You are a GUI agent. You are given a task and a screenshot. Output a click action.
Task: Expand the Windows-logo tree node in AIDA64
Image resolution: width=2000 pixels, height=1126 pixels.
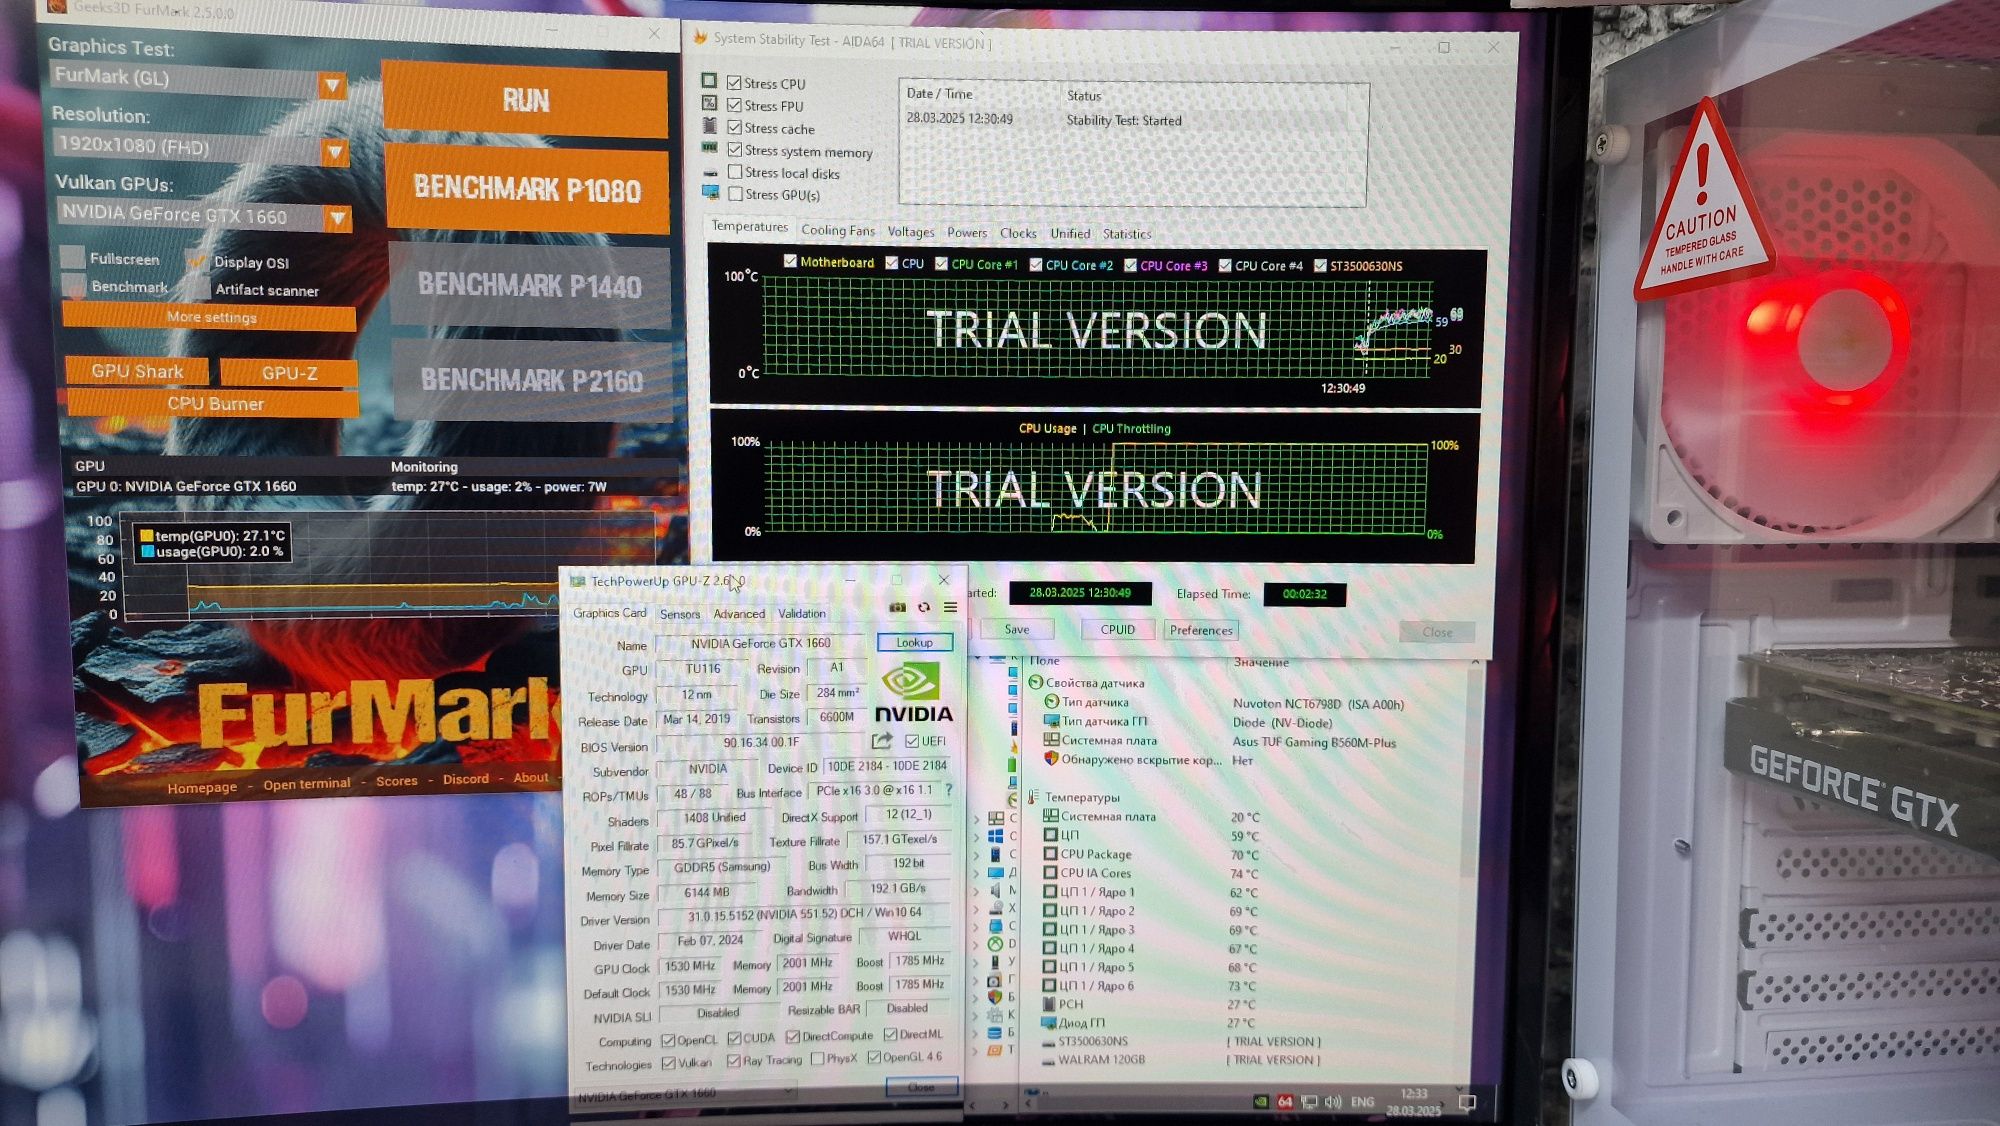(x=977, y=836)
